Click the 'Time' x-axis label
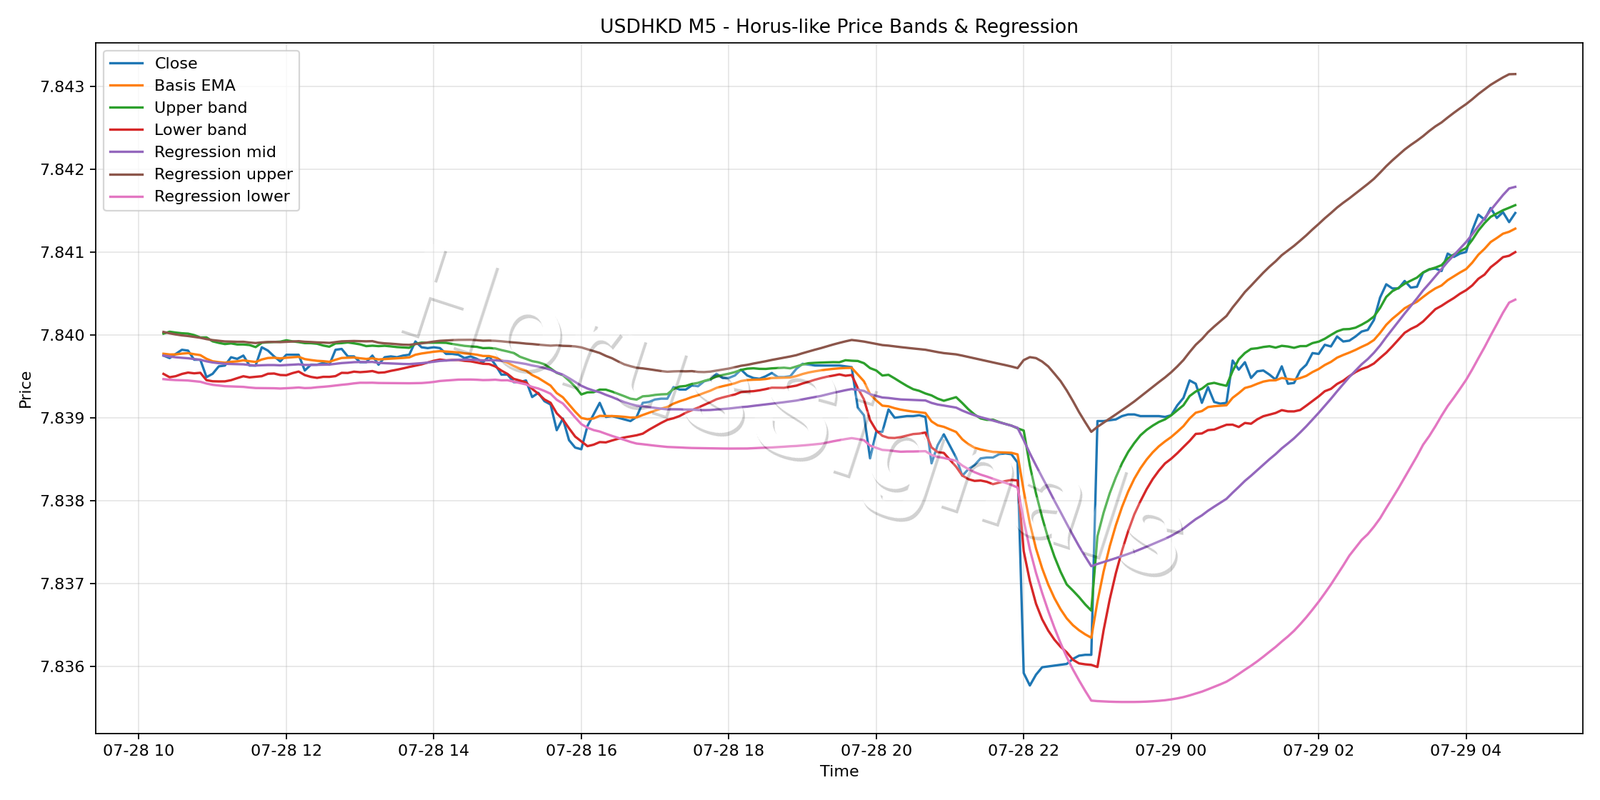This screenshot has width=1600, height=800. click(839, 771)
